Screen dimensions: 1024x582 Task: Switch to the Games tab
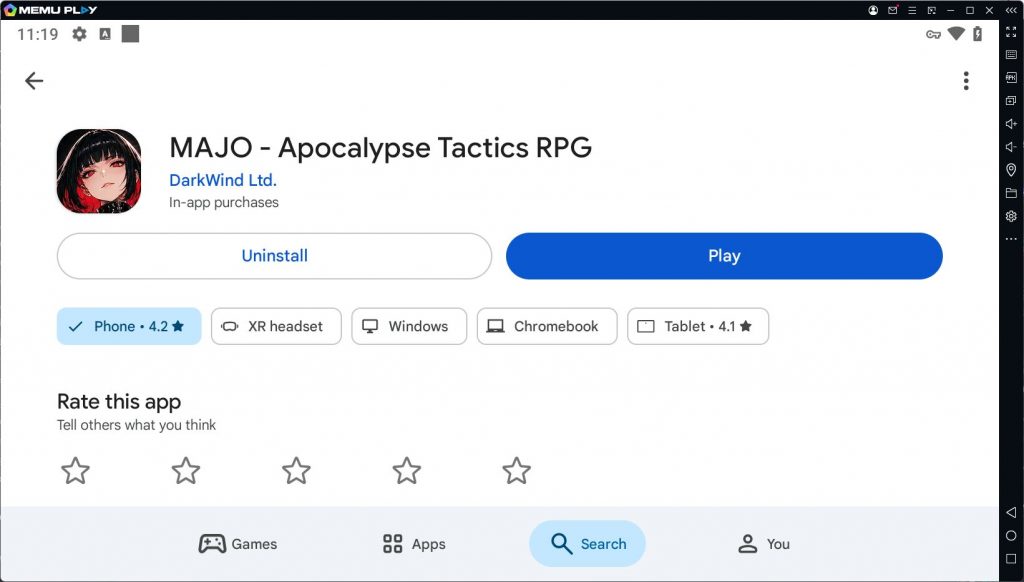[238, 543]
